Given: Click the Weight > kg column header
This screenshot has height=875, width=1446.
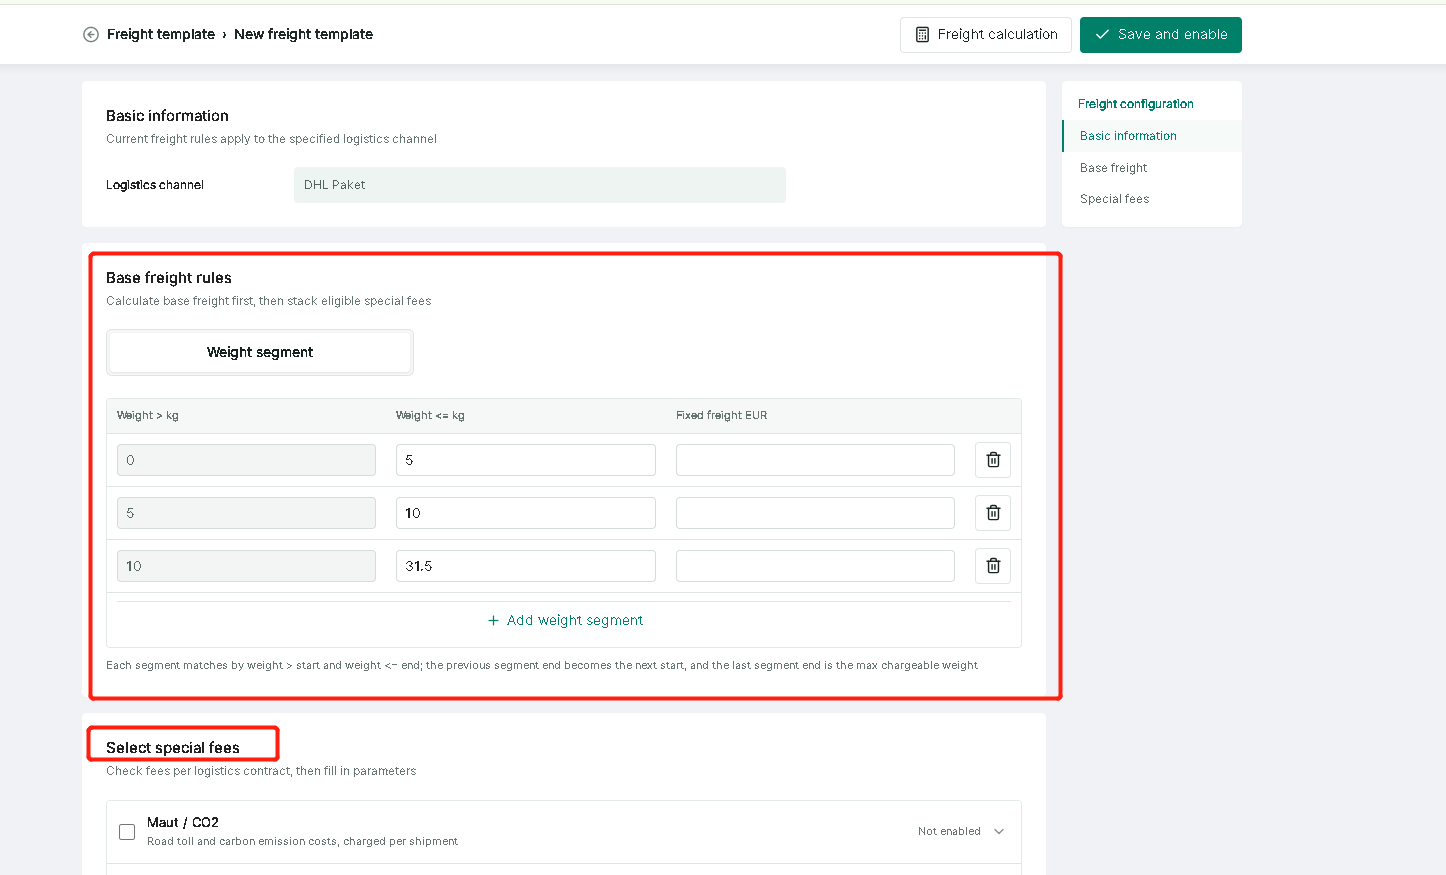Looking at the screenshot, I should tap(148, 416).
